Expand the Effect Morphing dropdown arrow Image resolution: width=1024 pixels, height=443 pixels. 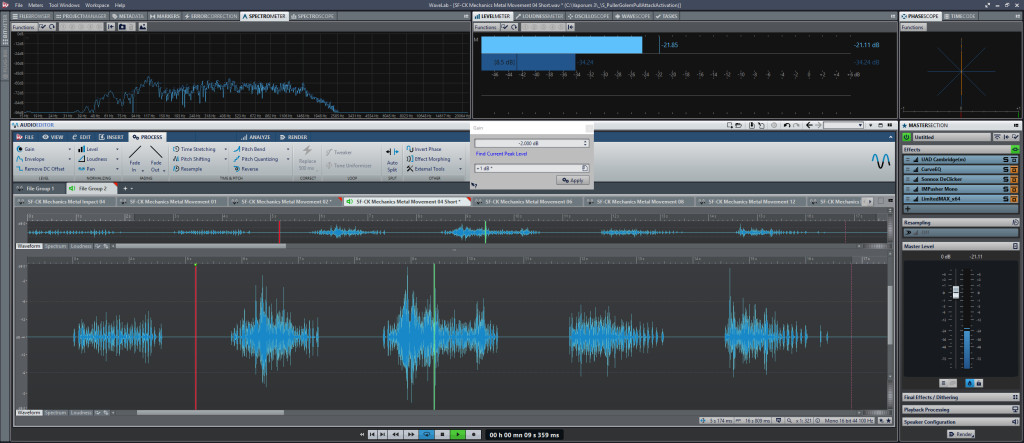tap(458, 159)
